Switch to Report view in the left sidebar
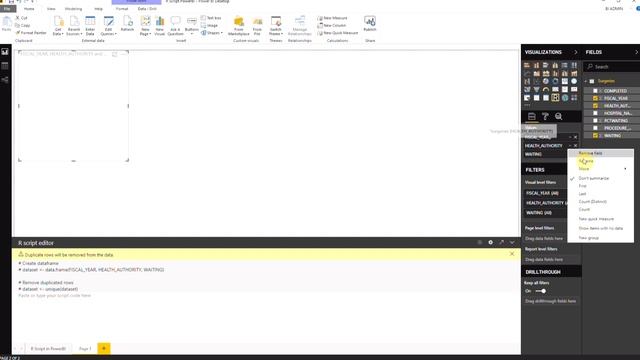Image resolution: width=640 pixels, height=360 pixels. tap(5, 52)
